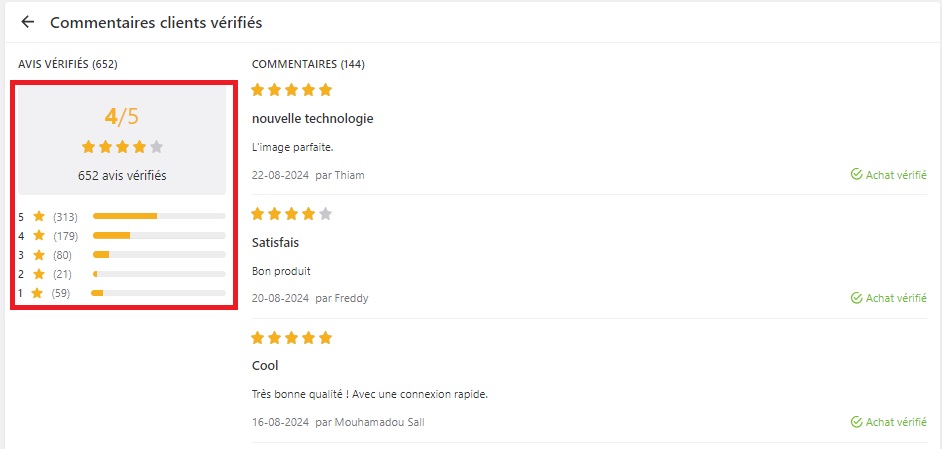Click Thiam's verified purchase checkmark icon
This screenshot has height=449, width=942.
[857, 175]
